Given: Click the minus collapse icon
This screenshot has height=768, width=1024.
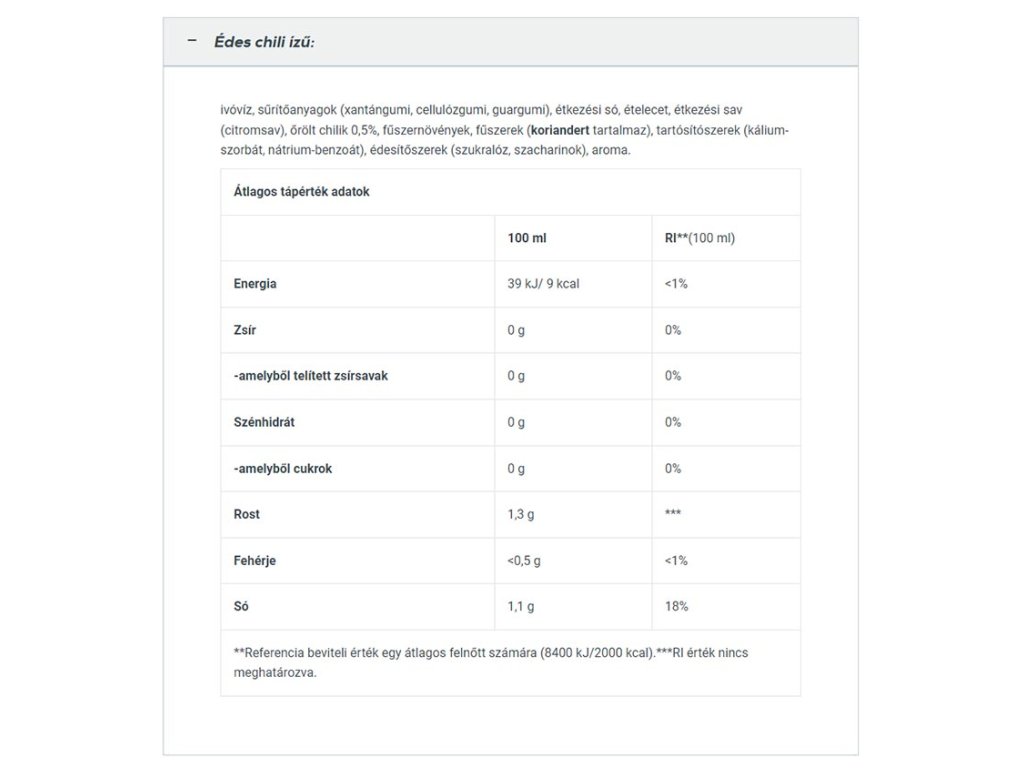Looking at the screenshot, I should [192, 42].
